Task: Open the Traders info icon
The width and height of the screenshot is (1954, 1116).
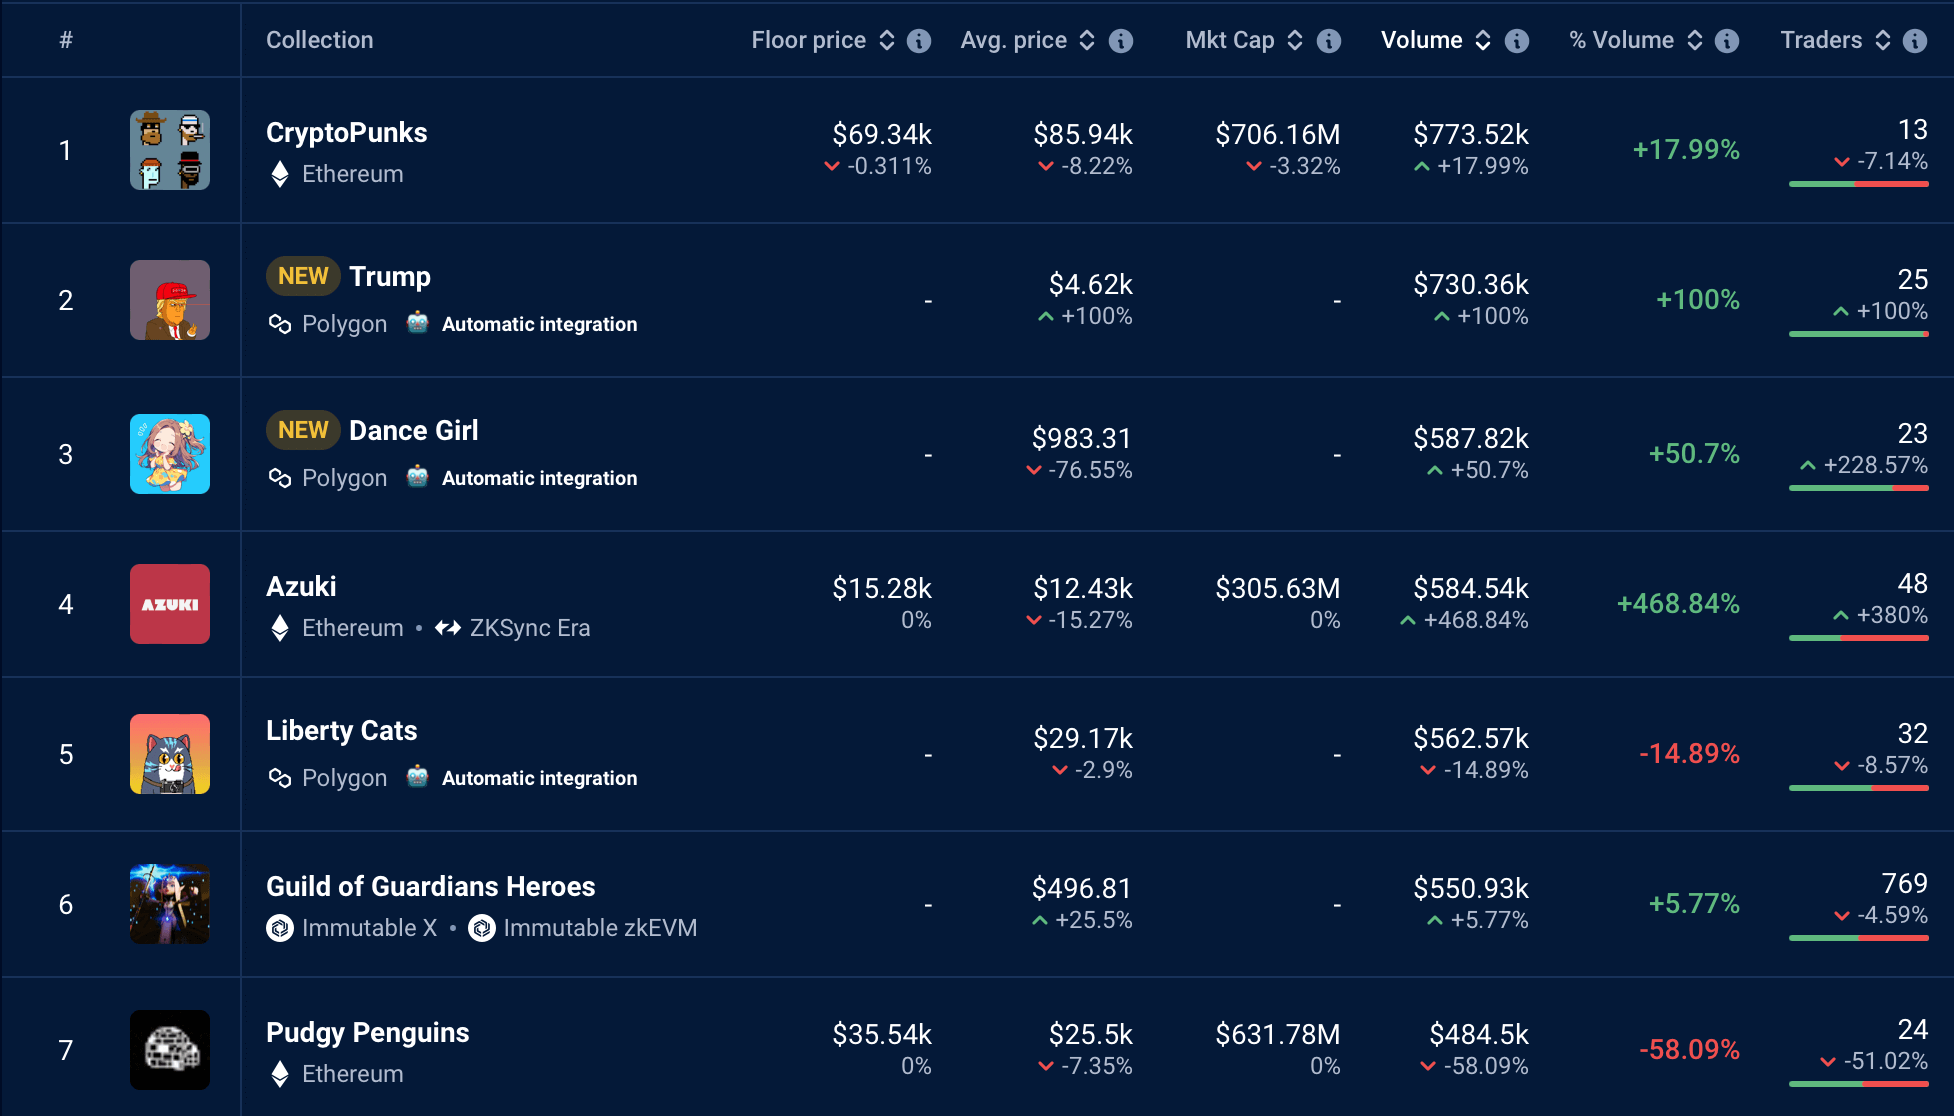Action: 1915,41
